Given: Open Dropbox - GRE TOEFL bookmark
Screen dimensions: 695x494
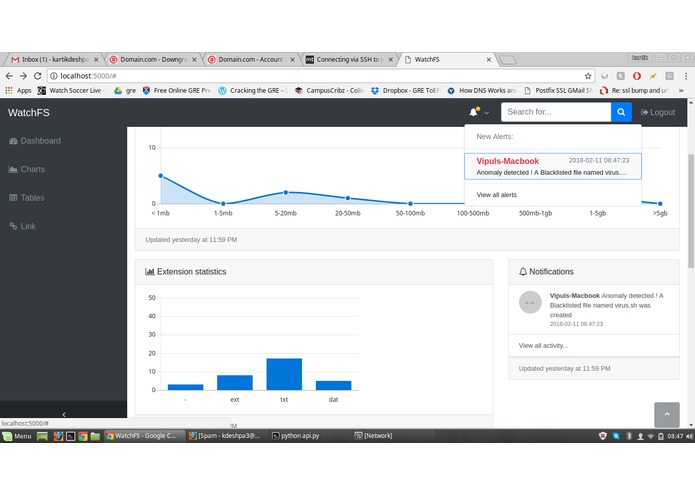Looking at the screenshot, I should click(x=405, y=90).
